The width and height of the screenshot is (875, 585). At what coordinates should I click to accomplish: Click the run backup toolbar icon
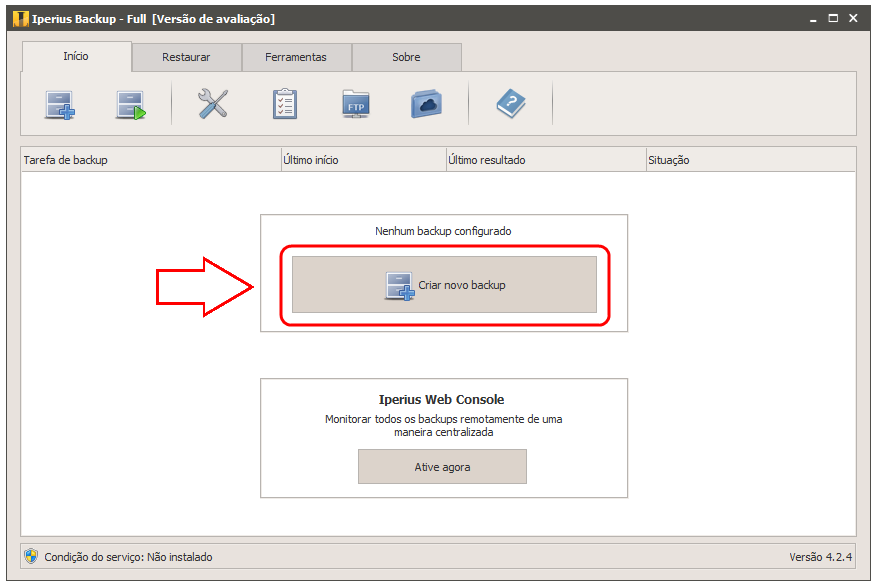pos(131,105)
